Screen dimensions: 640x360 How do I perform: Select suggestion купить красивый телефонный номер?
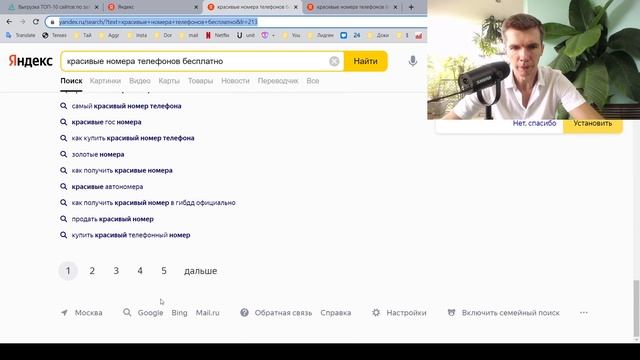coord(131,235)
